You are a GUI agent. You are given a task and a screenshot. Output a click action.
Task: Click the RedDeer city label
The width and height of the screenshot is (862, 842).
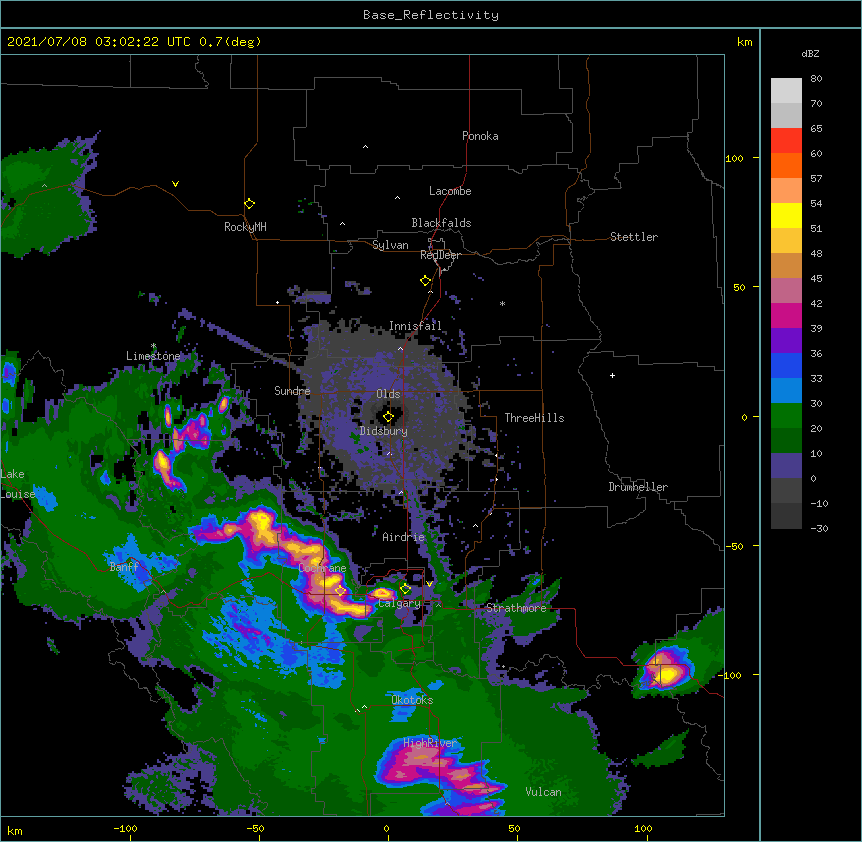pos(440,255)
